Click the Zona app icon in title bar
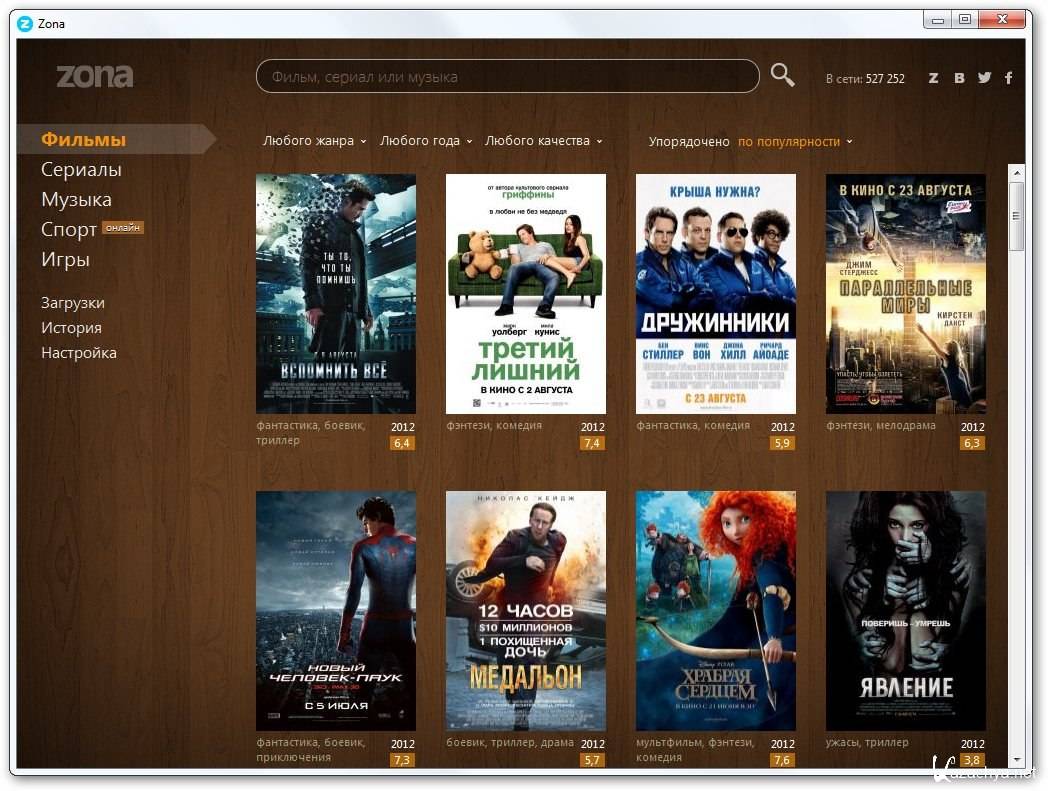This screenshot has height=791, width=1048. click(25, 23)
